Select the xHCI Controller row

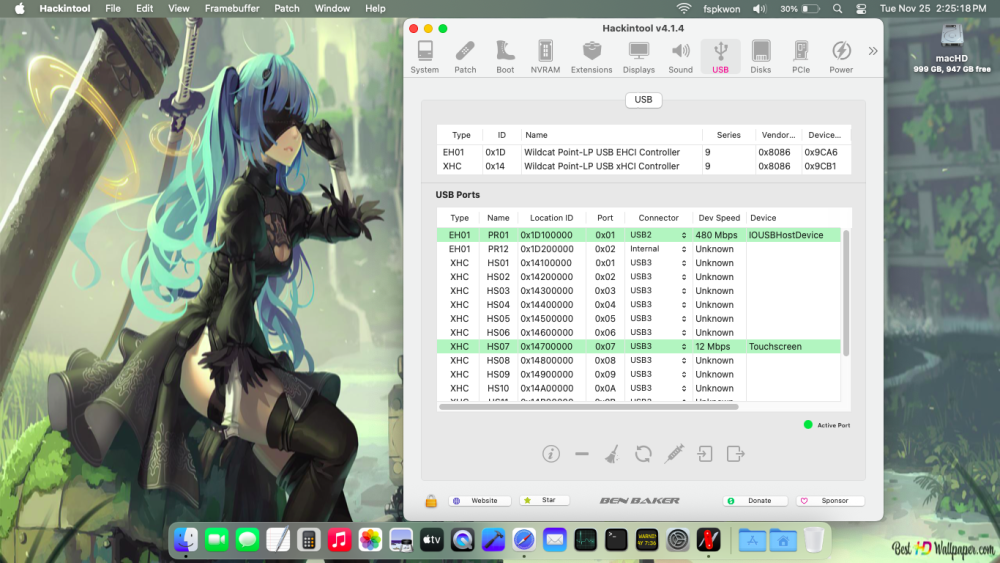643,166
